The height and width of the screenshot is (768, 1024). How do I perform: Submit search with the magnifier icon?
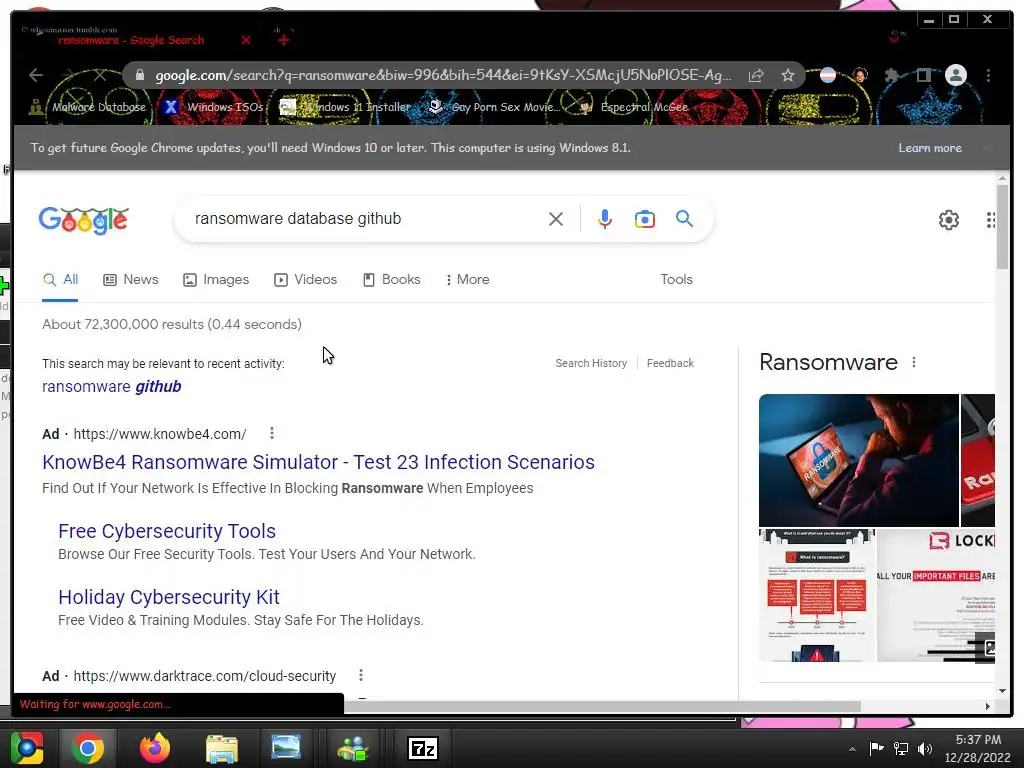(684, 219)
